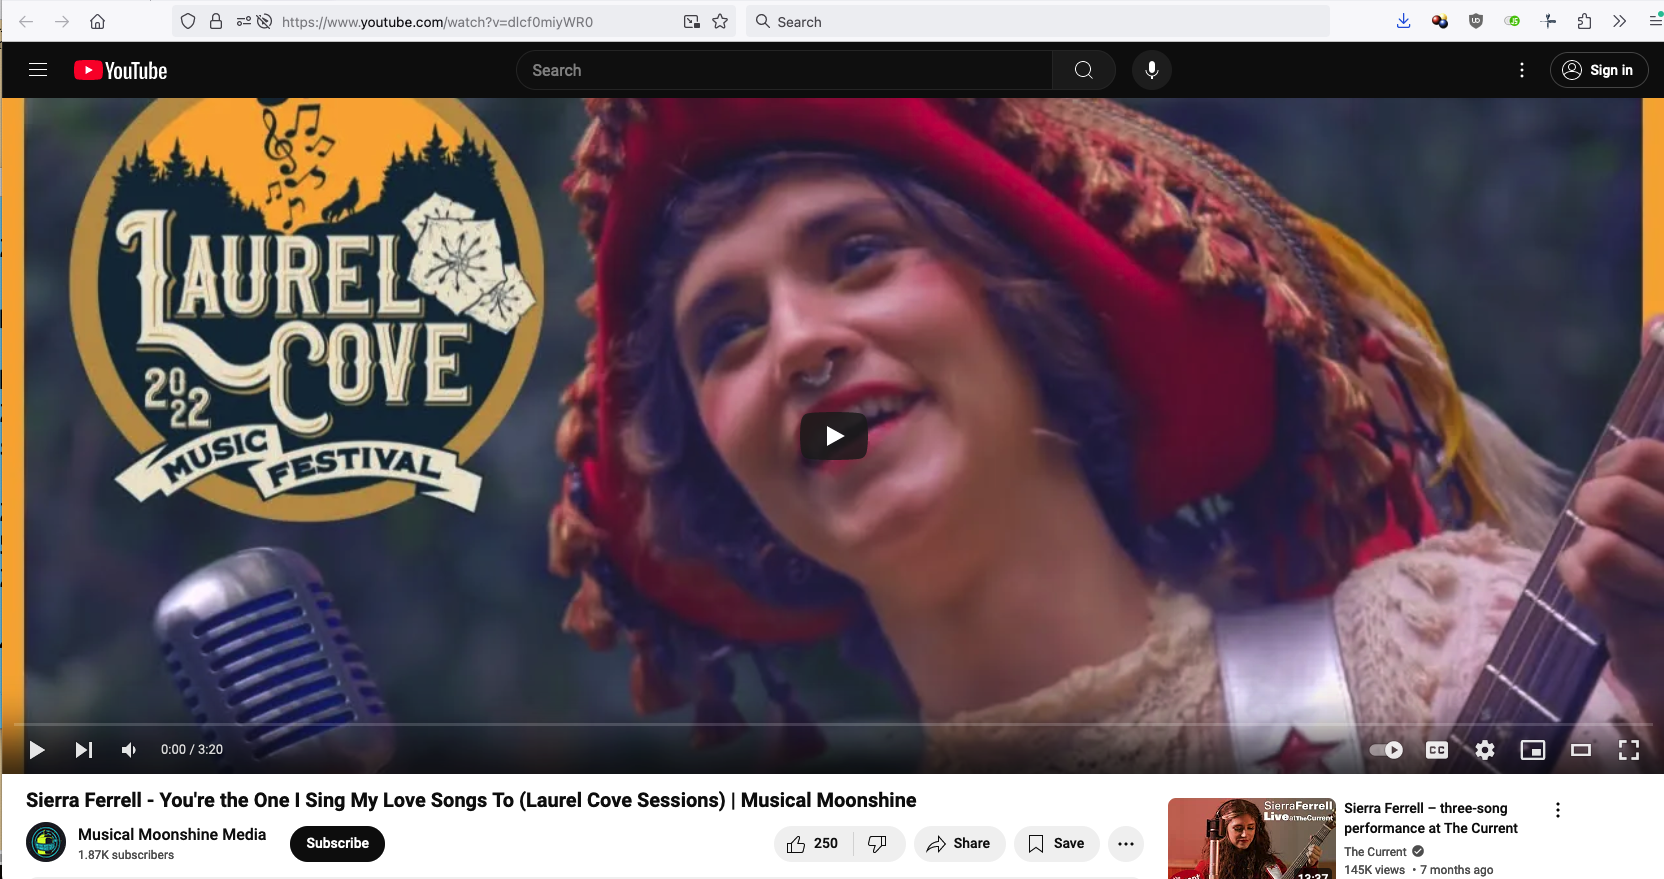
Task: Sign in to YouTube
Action: click(1599, 70)
